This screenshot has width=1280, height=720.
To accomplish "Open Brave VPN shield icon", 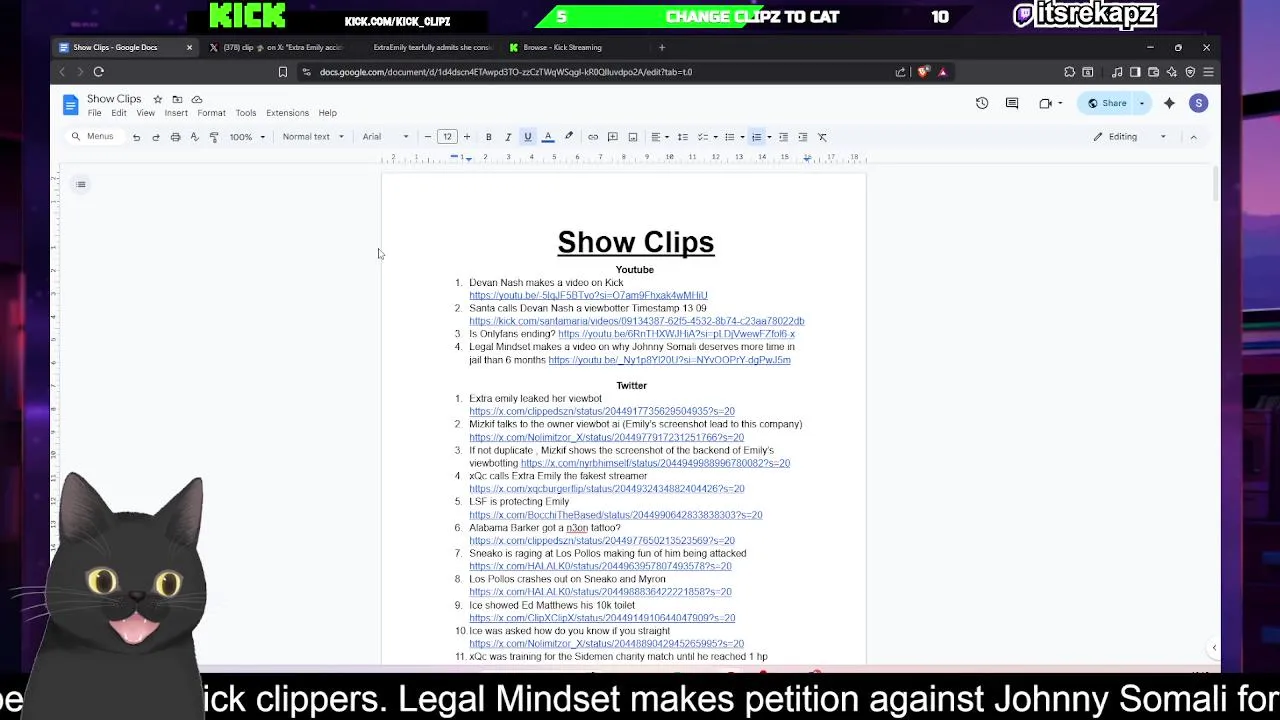I will pyautogui.click(x=1190, y=72).
